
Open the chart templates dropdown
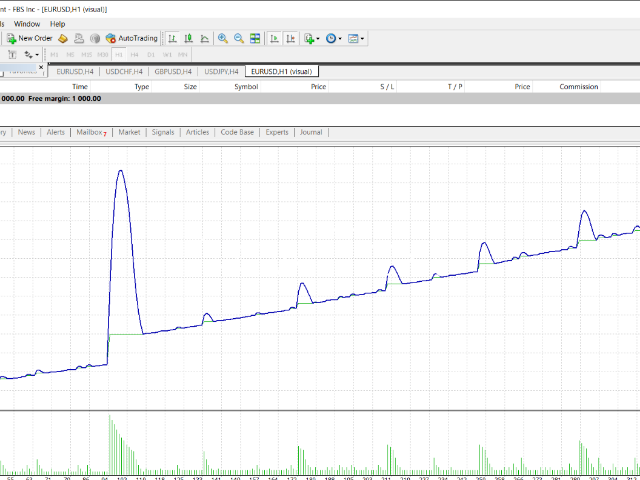coord(356,38)
